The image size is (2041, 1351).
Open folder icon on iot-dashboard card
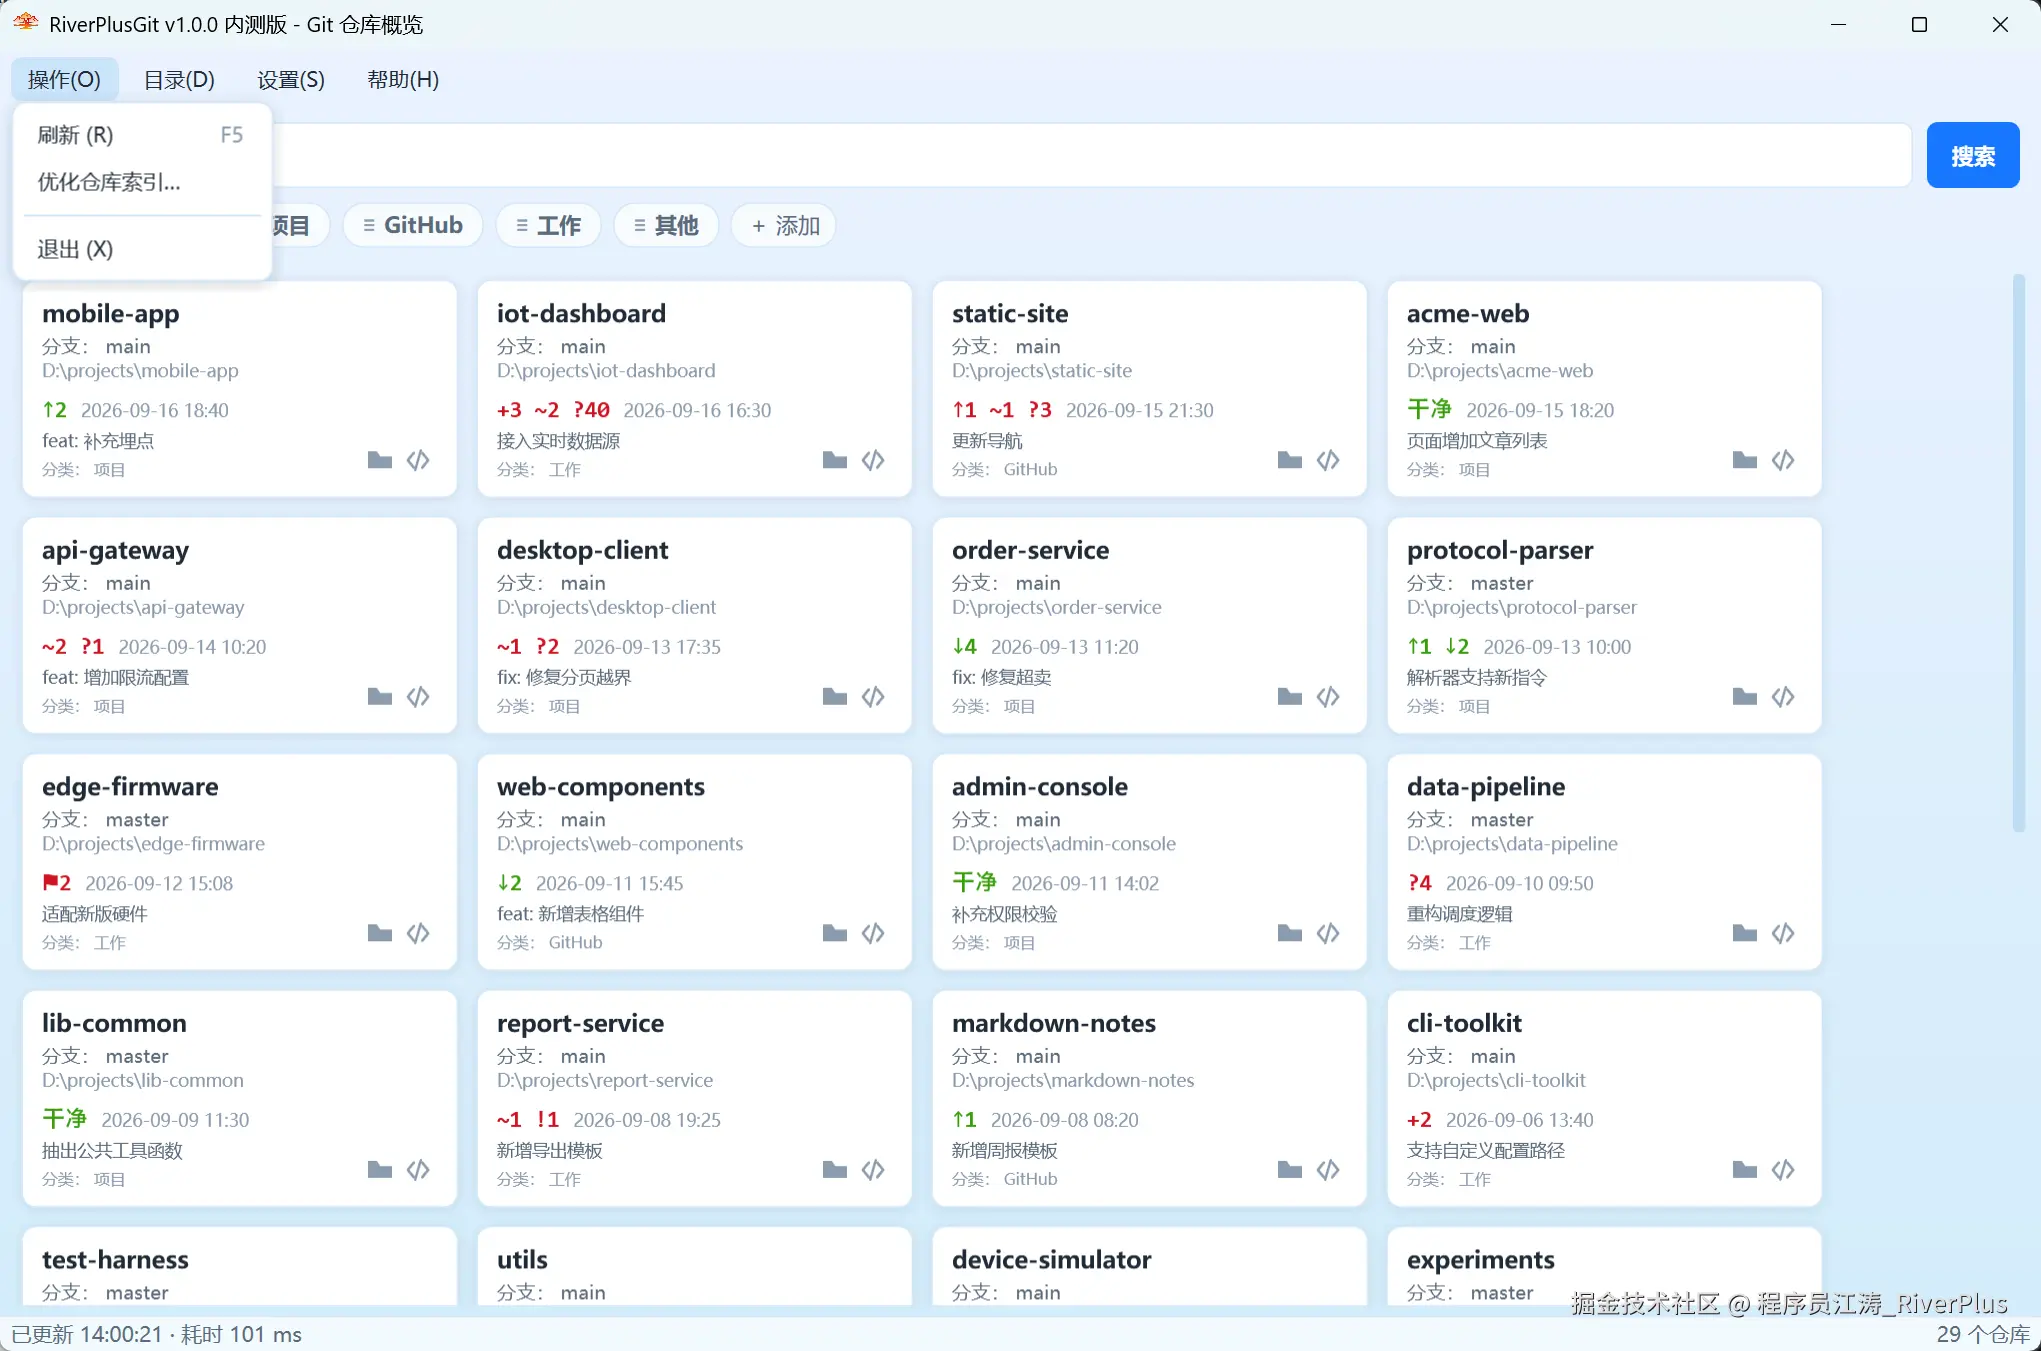pyautogui.click(x=835, y=460)
